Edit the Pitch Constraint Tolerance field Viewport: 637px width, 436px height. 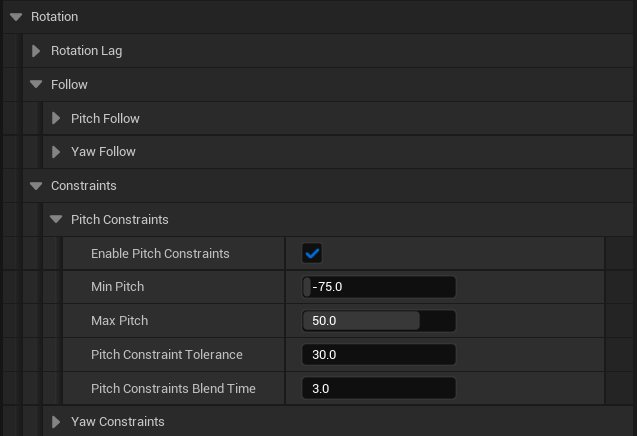click(x=380, y=355)
